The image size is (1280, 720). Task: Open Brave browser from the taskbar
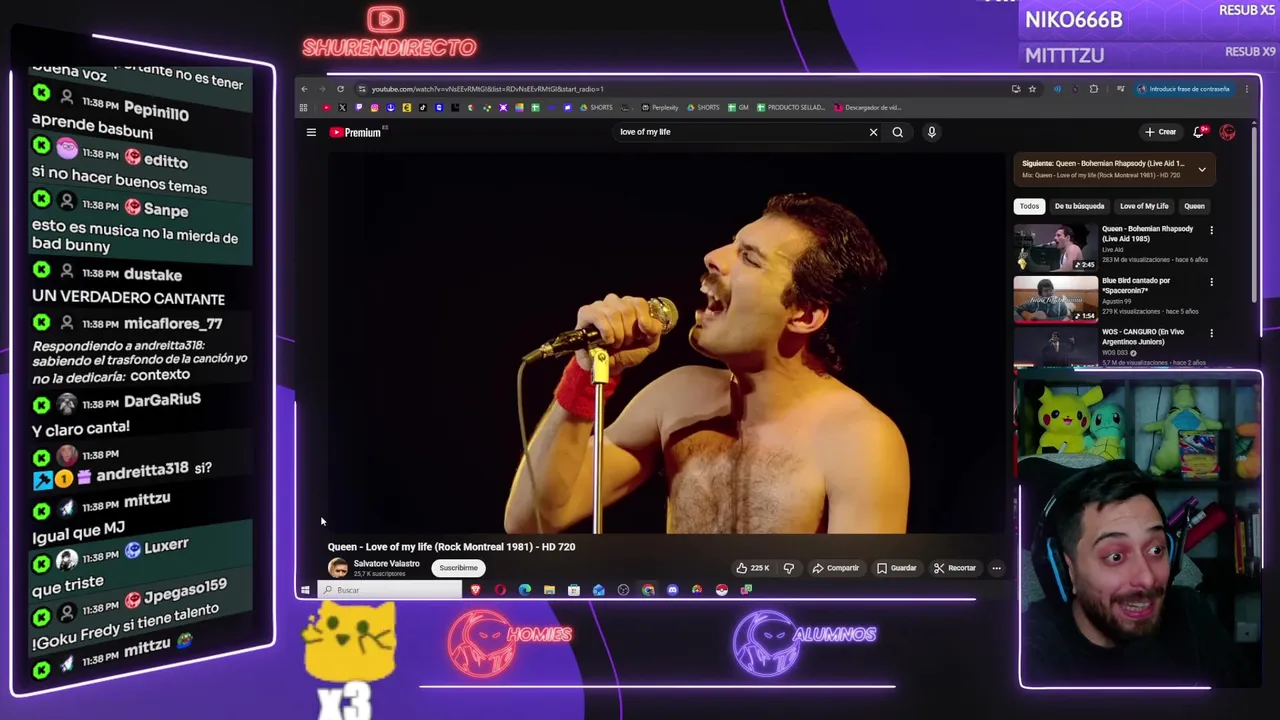[x=475, y=590]
